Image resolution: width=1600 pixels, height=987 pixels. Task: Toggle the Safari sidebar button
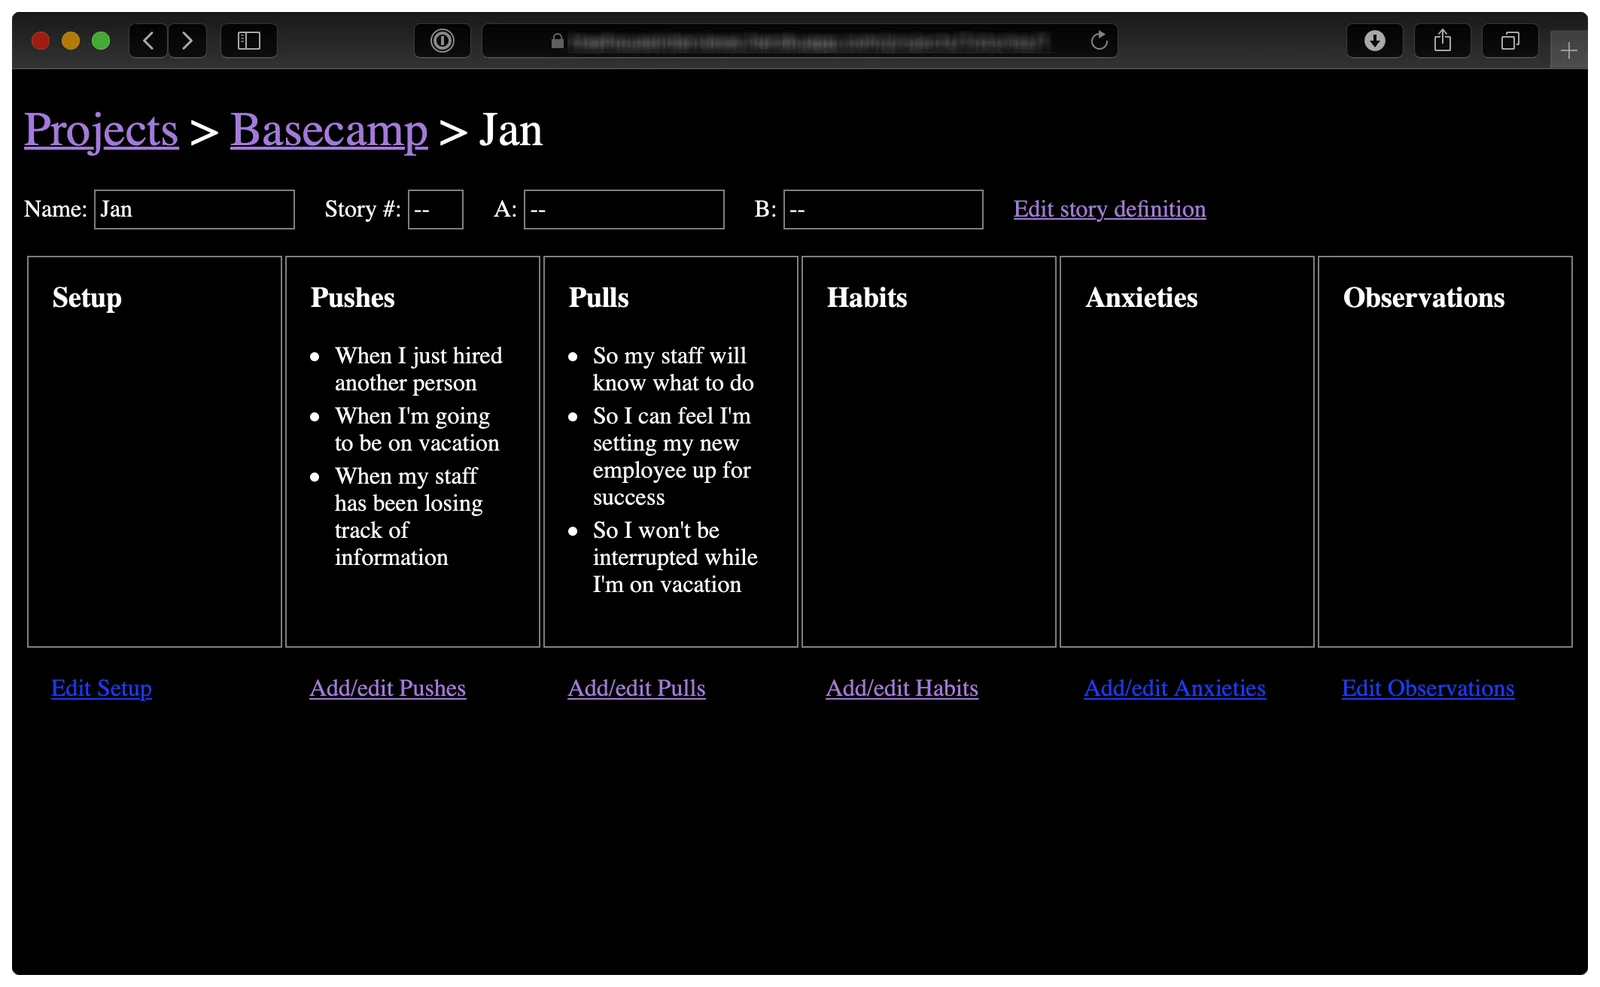pos(249,41)
